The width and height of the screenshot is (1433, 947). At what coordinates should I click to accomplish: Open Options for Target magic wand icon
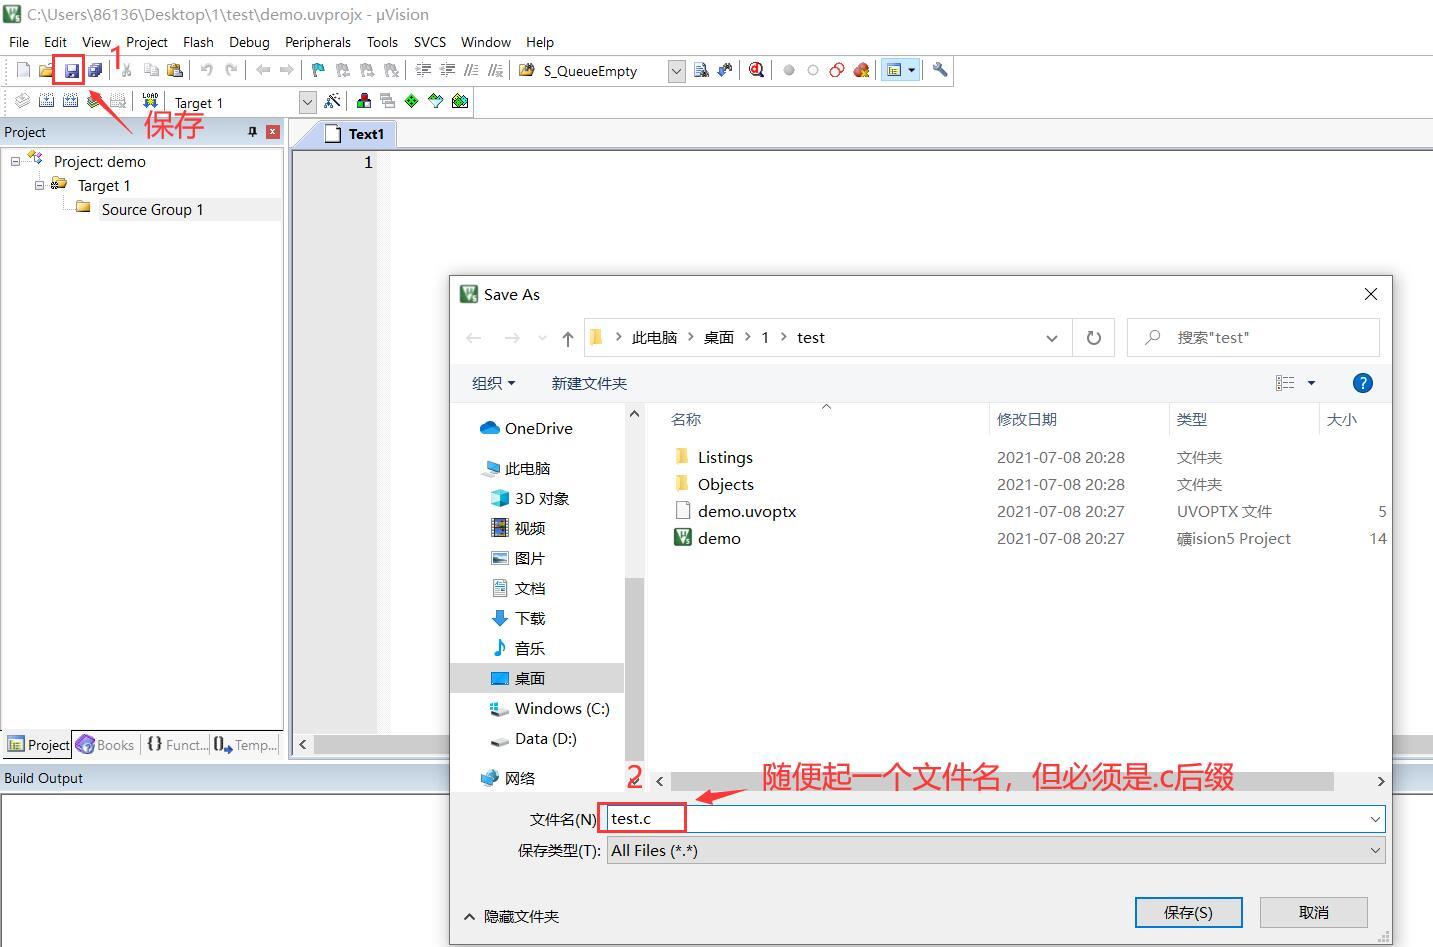(333, 101)
